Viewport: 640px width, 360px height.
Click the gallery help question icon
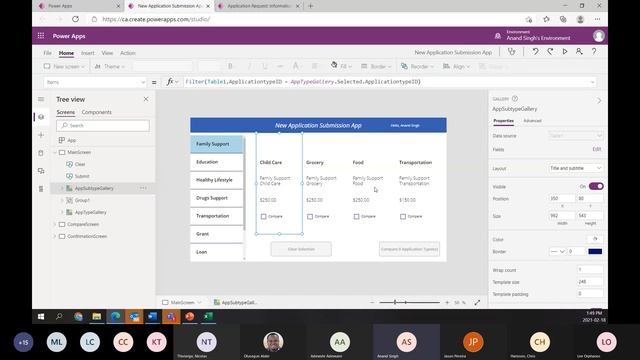515,99
